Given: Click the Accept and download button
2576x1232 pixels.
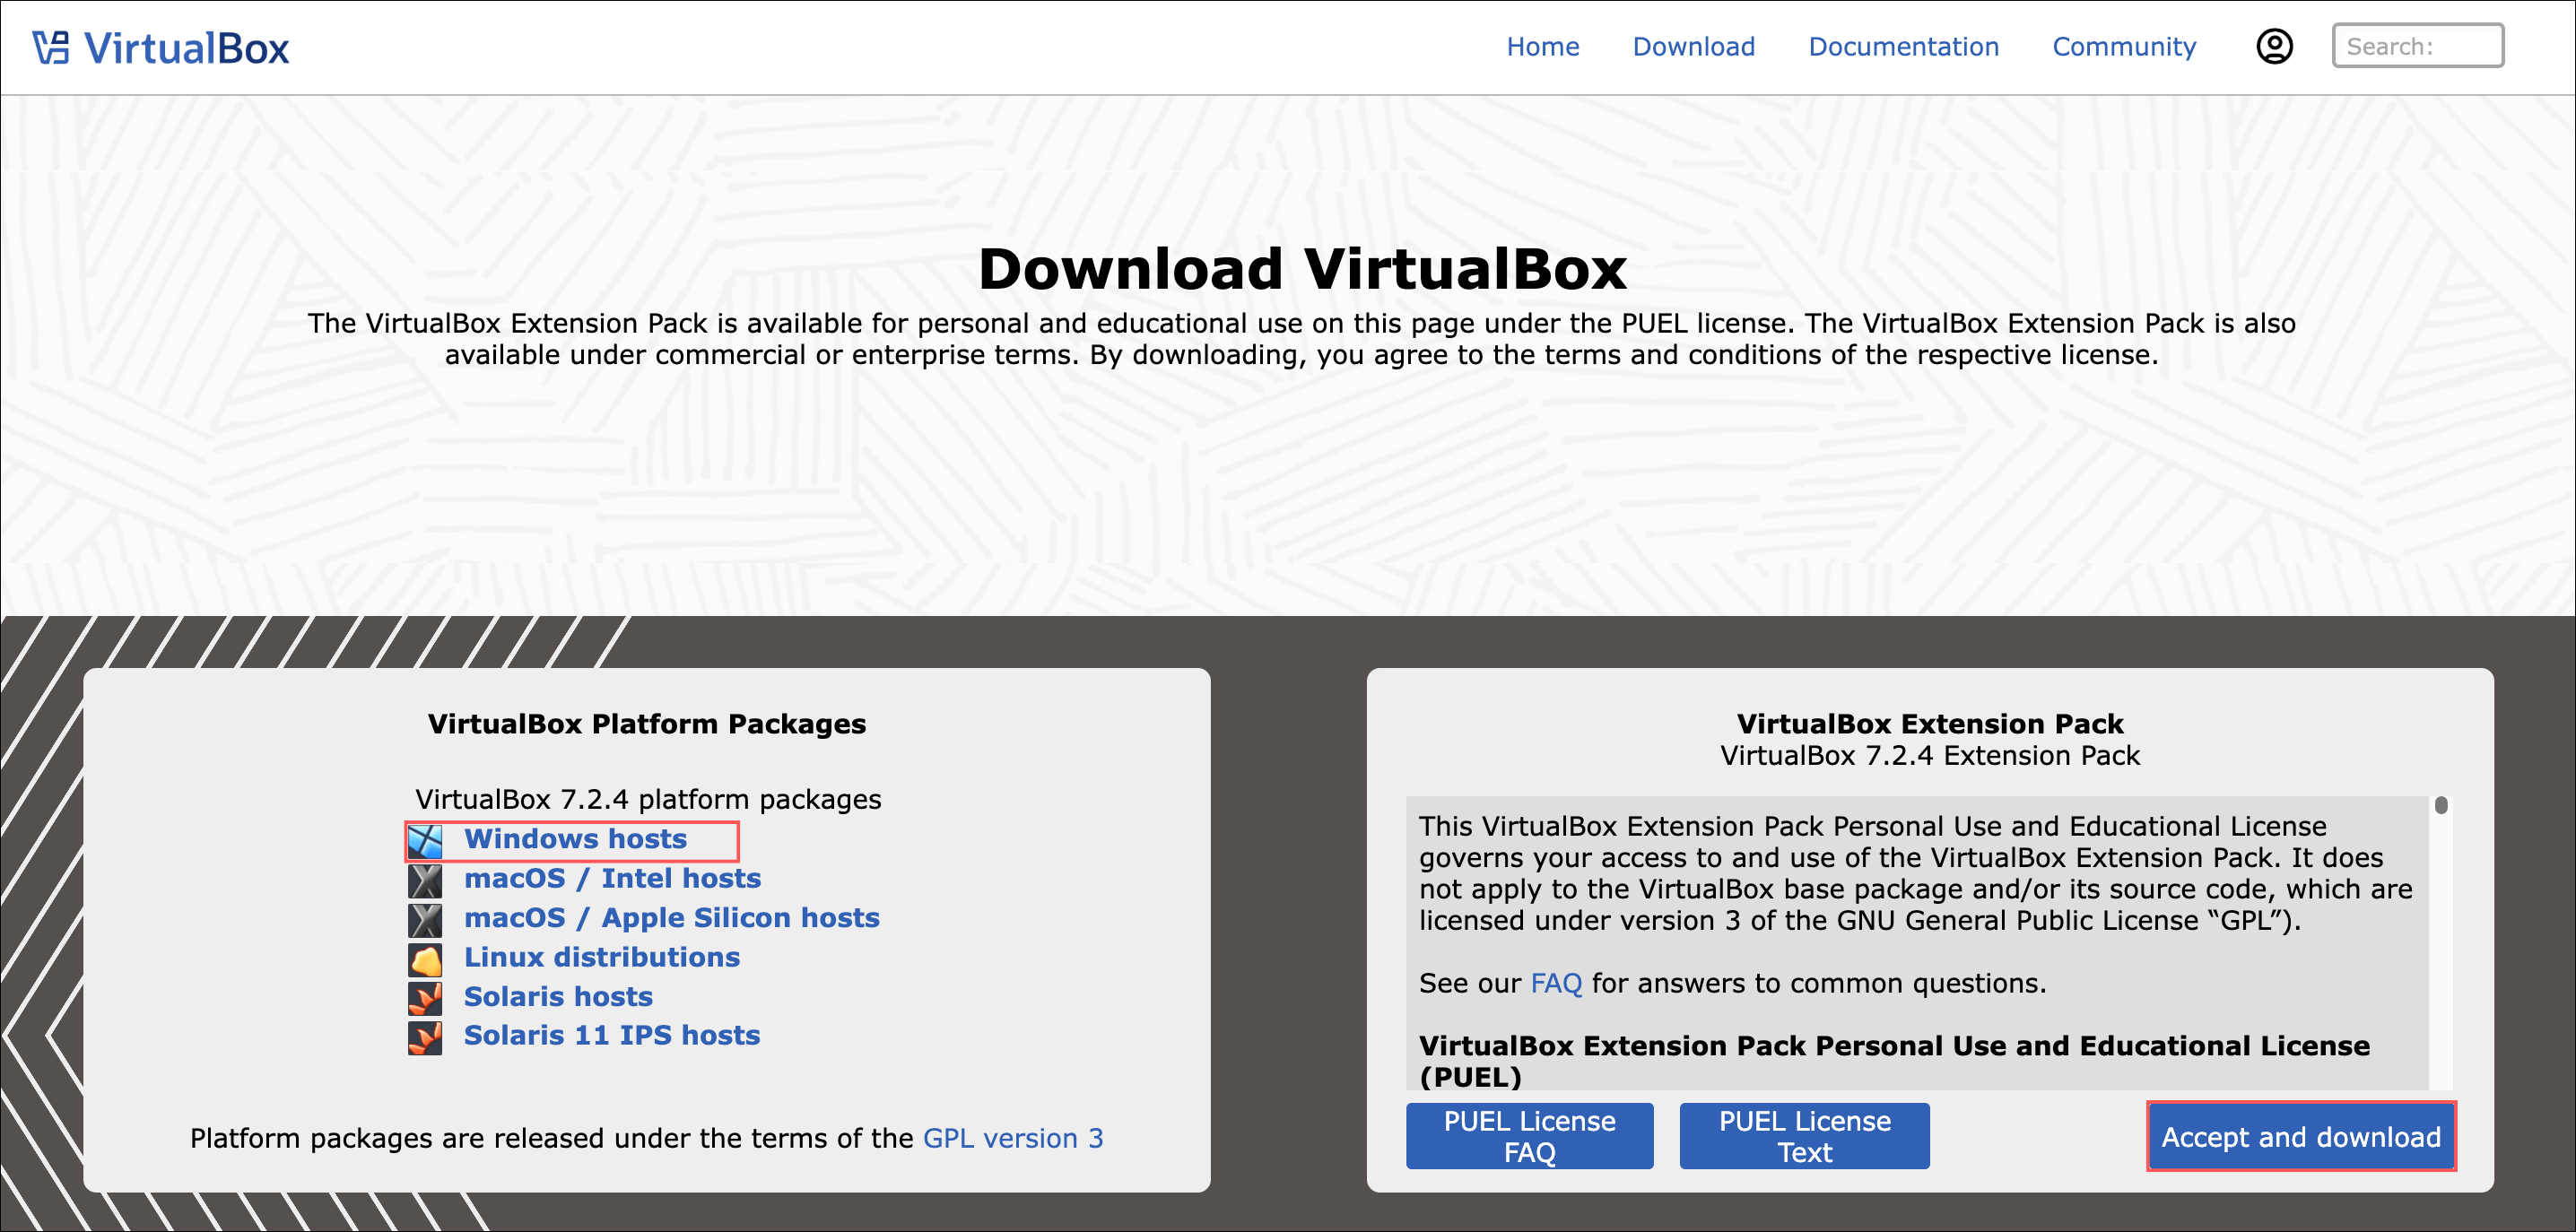Looking at the screenshot, I should click(2300, 1137).
